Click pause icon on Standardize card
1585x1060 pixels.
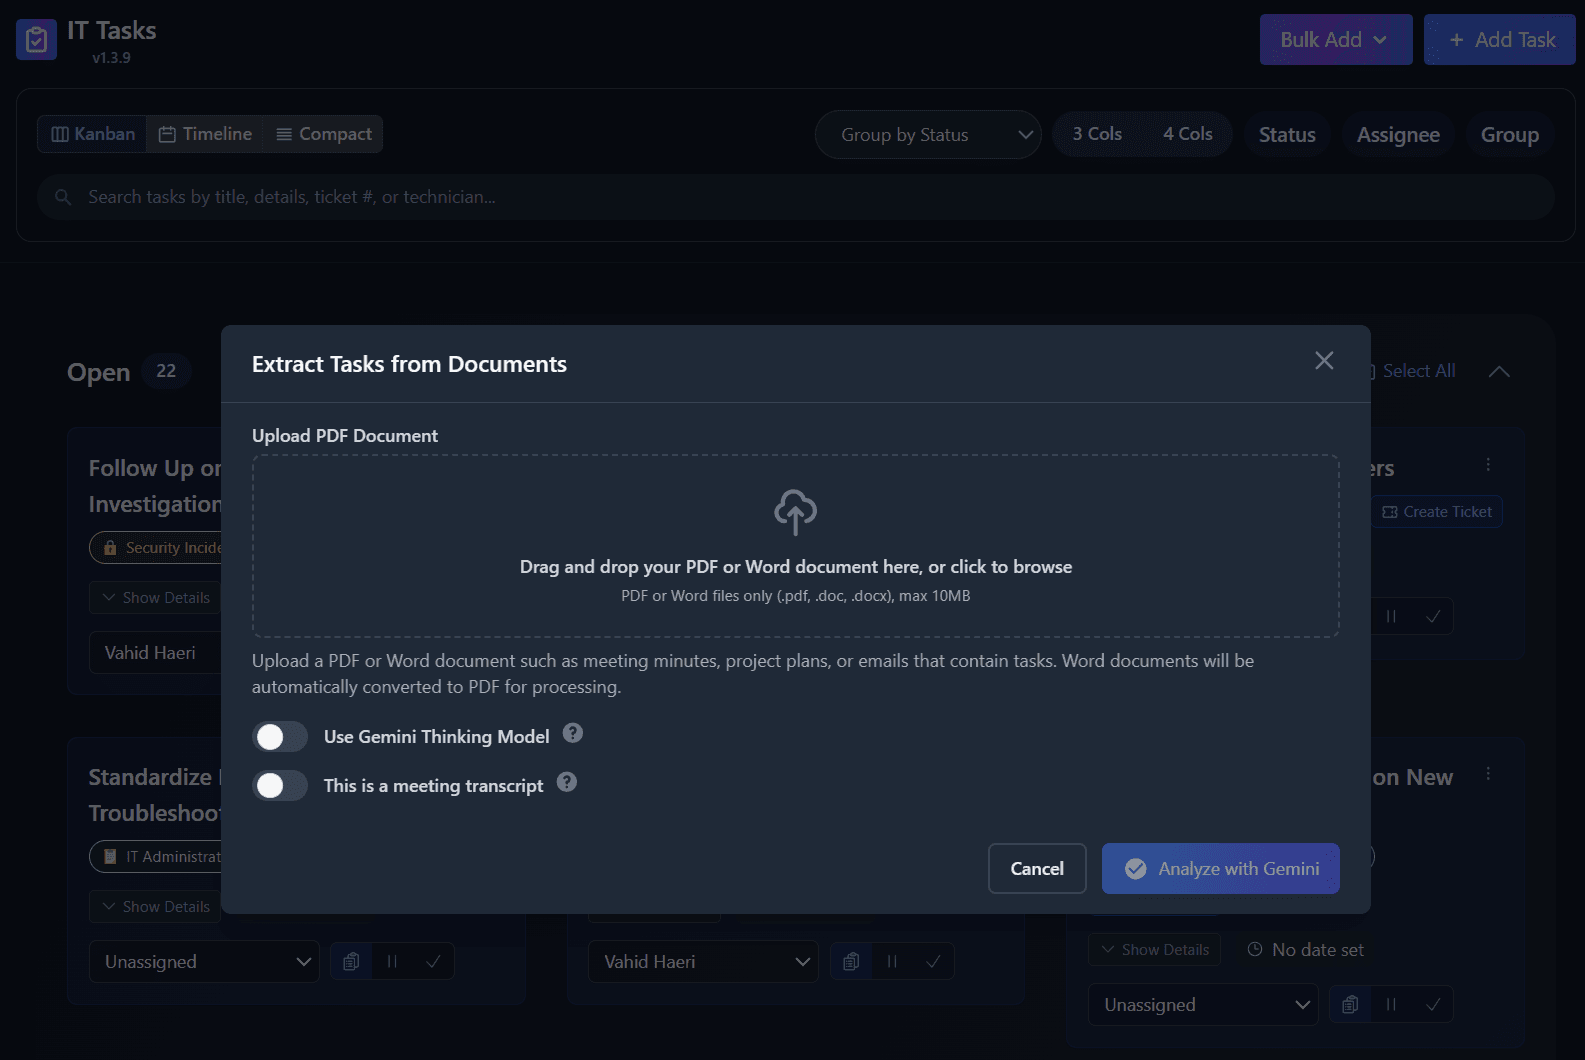pos(392,962)
